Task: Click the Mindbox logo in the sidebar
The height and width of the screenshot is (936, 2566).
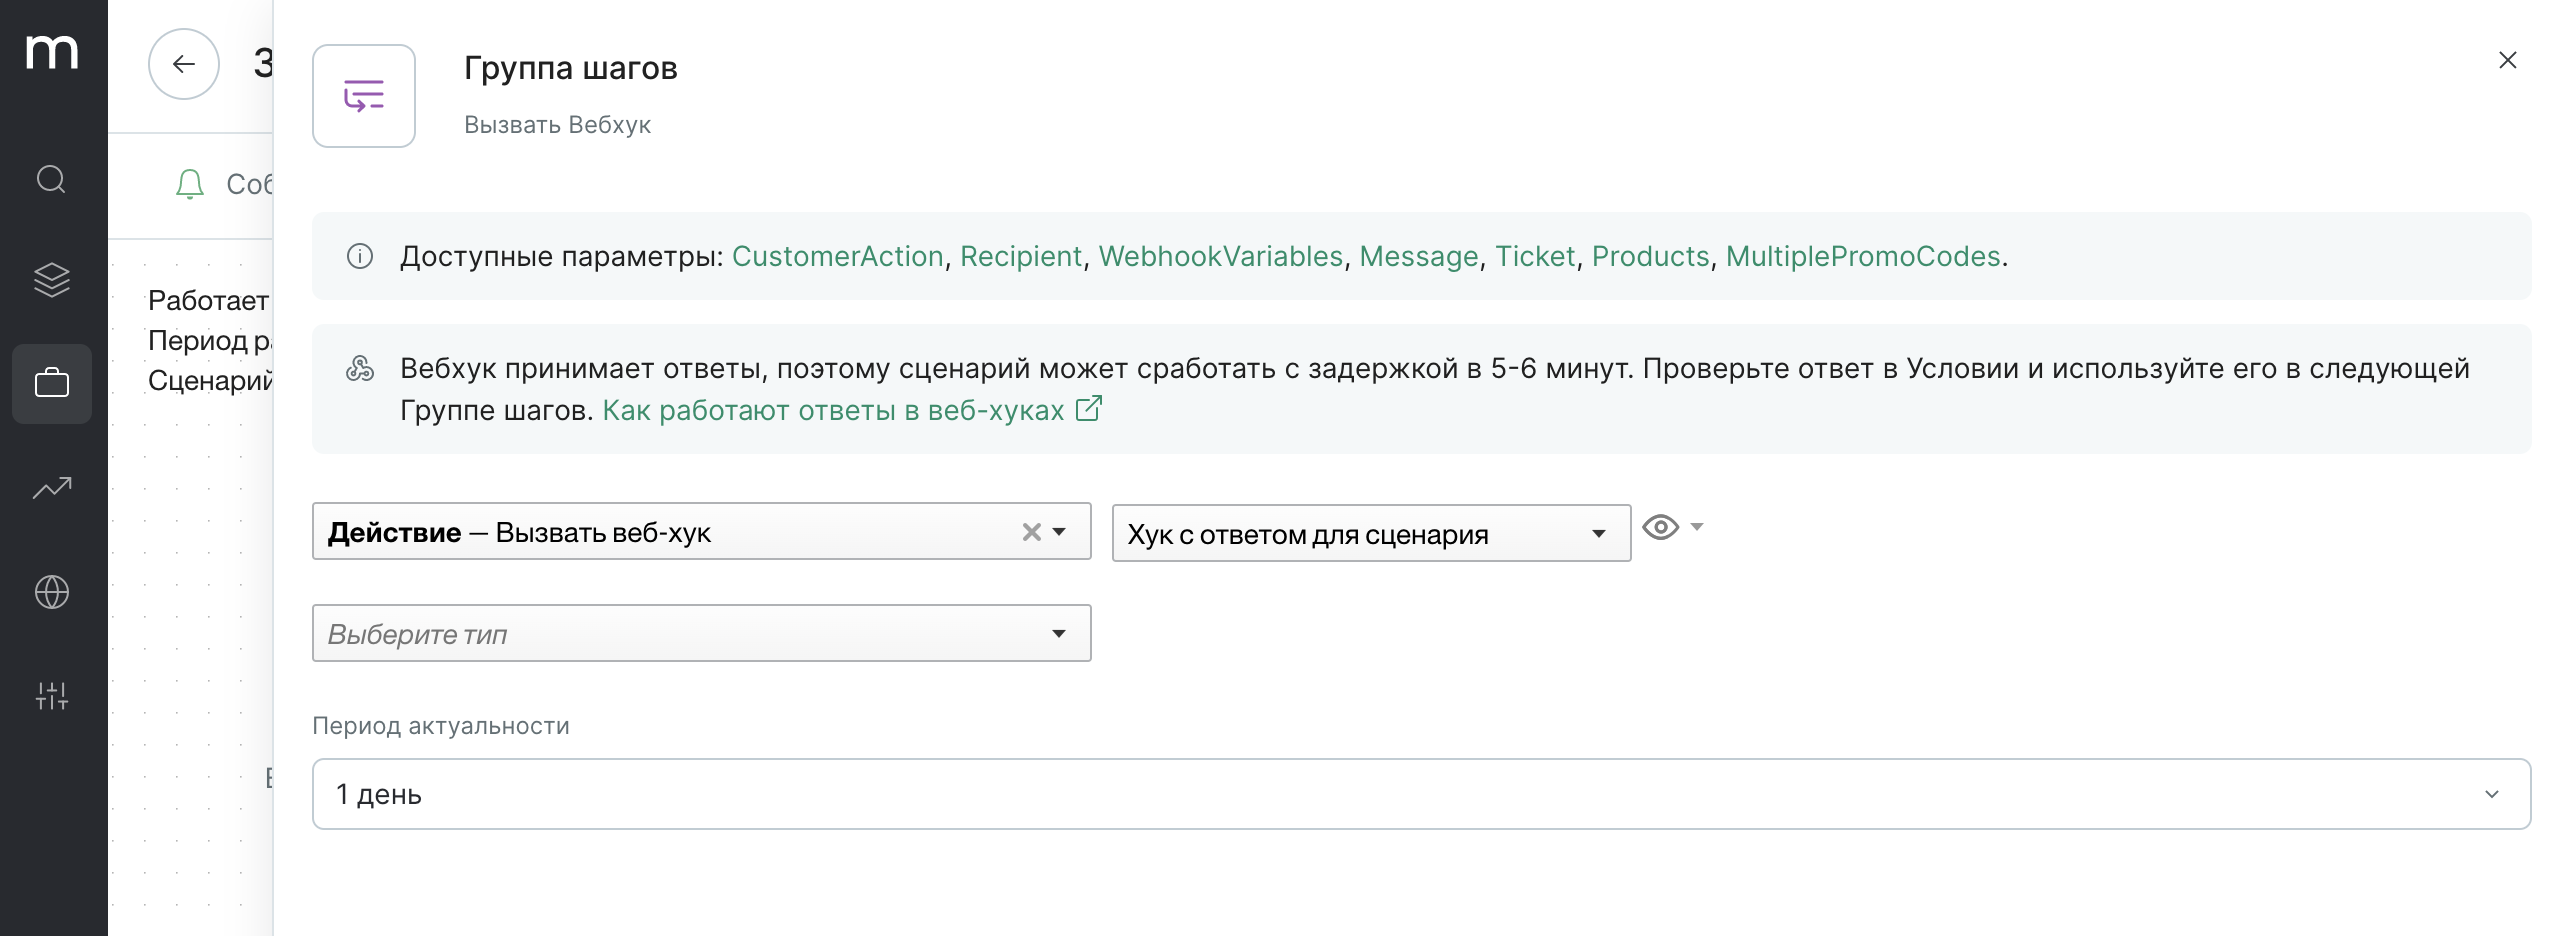Action: (52, 52)
